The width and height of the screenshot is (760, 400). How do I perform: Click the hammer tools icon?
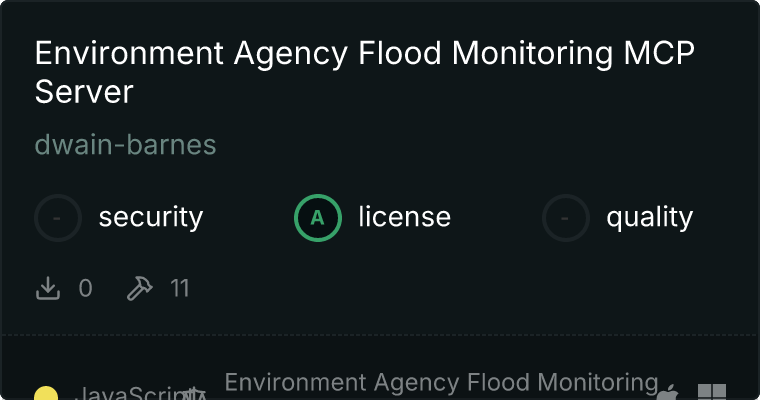(x=138, y=289)
